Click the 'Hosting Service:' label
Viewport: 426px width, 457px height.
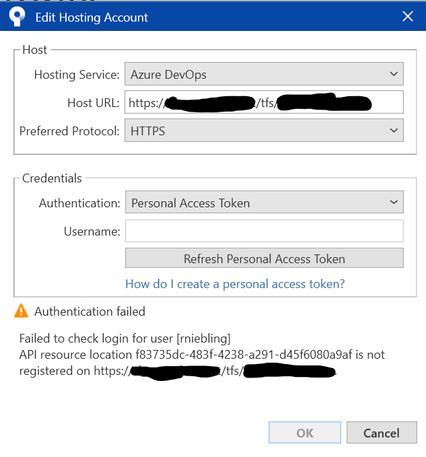point(77,74)
